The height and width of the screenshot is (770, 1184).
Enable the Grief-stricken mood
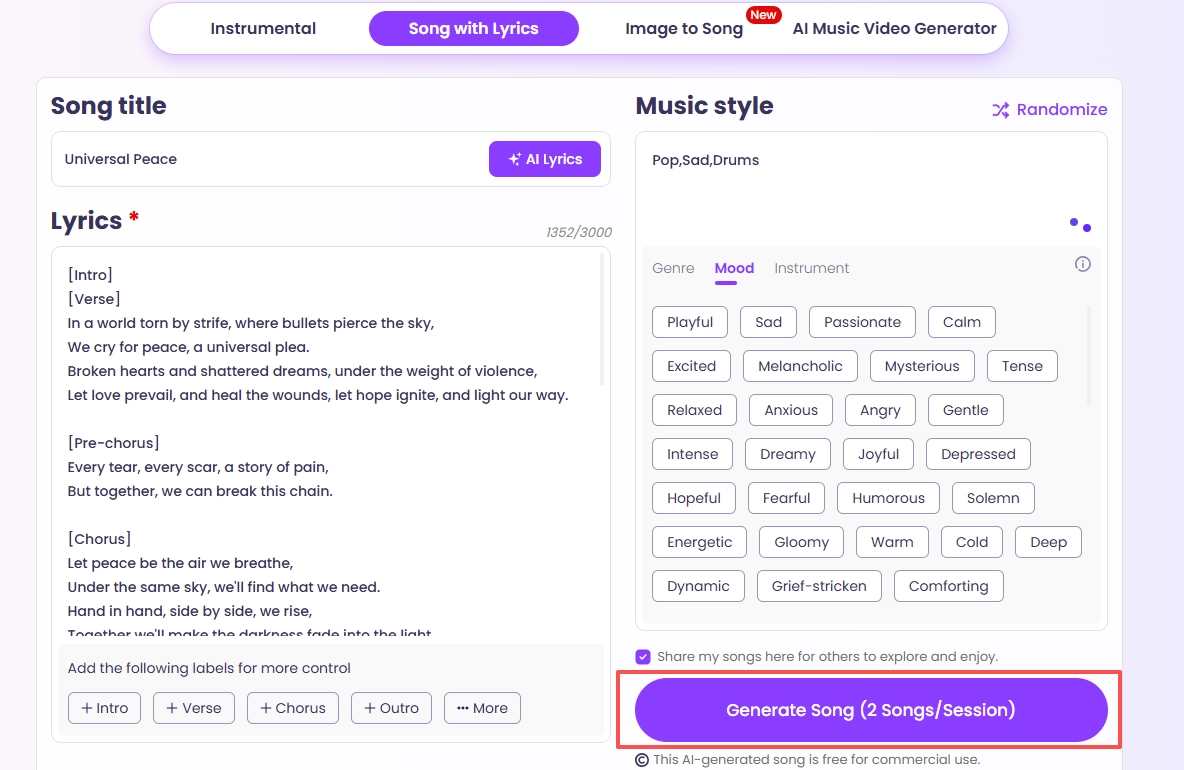(819, 585)
